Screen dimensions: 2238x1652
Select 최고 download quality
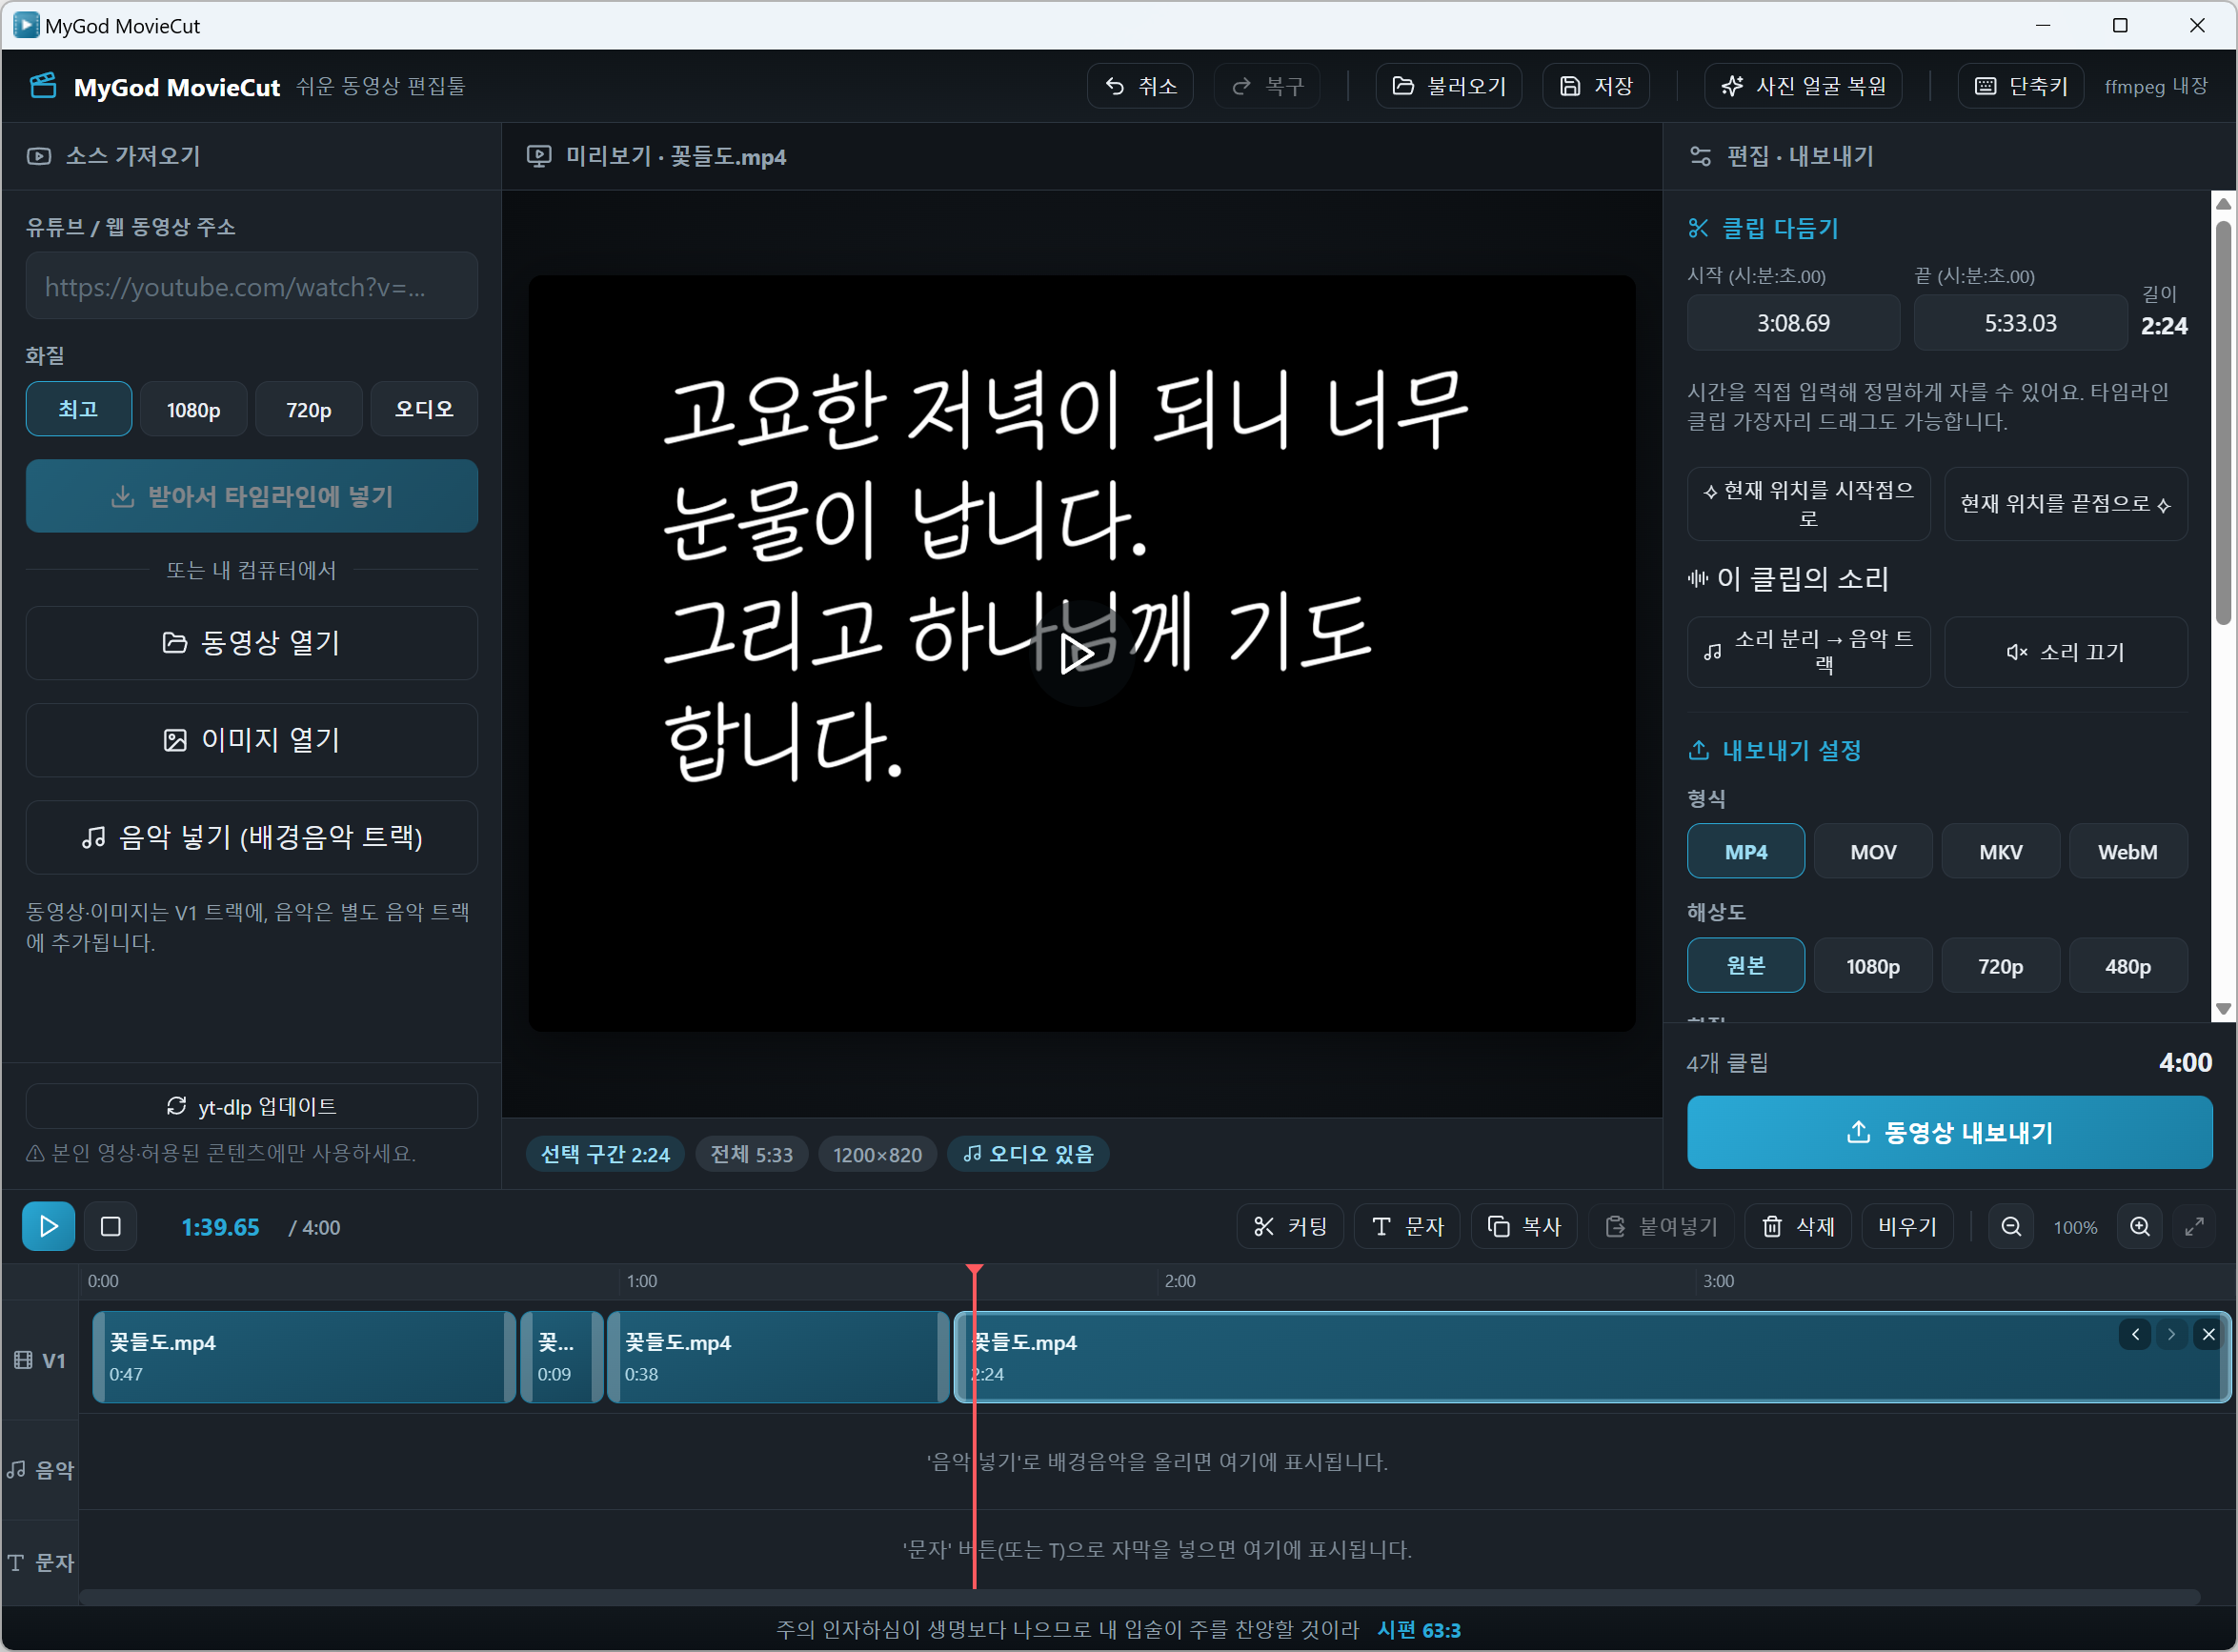79,409
